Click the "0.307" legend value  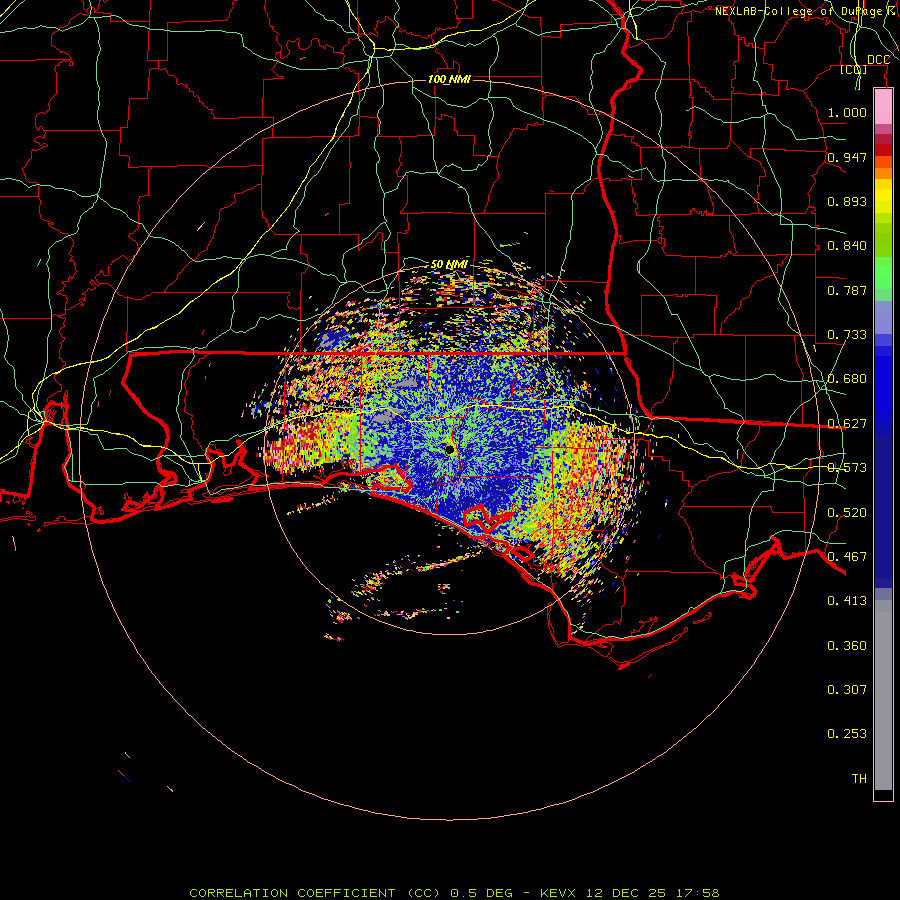847,690
